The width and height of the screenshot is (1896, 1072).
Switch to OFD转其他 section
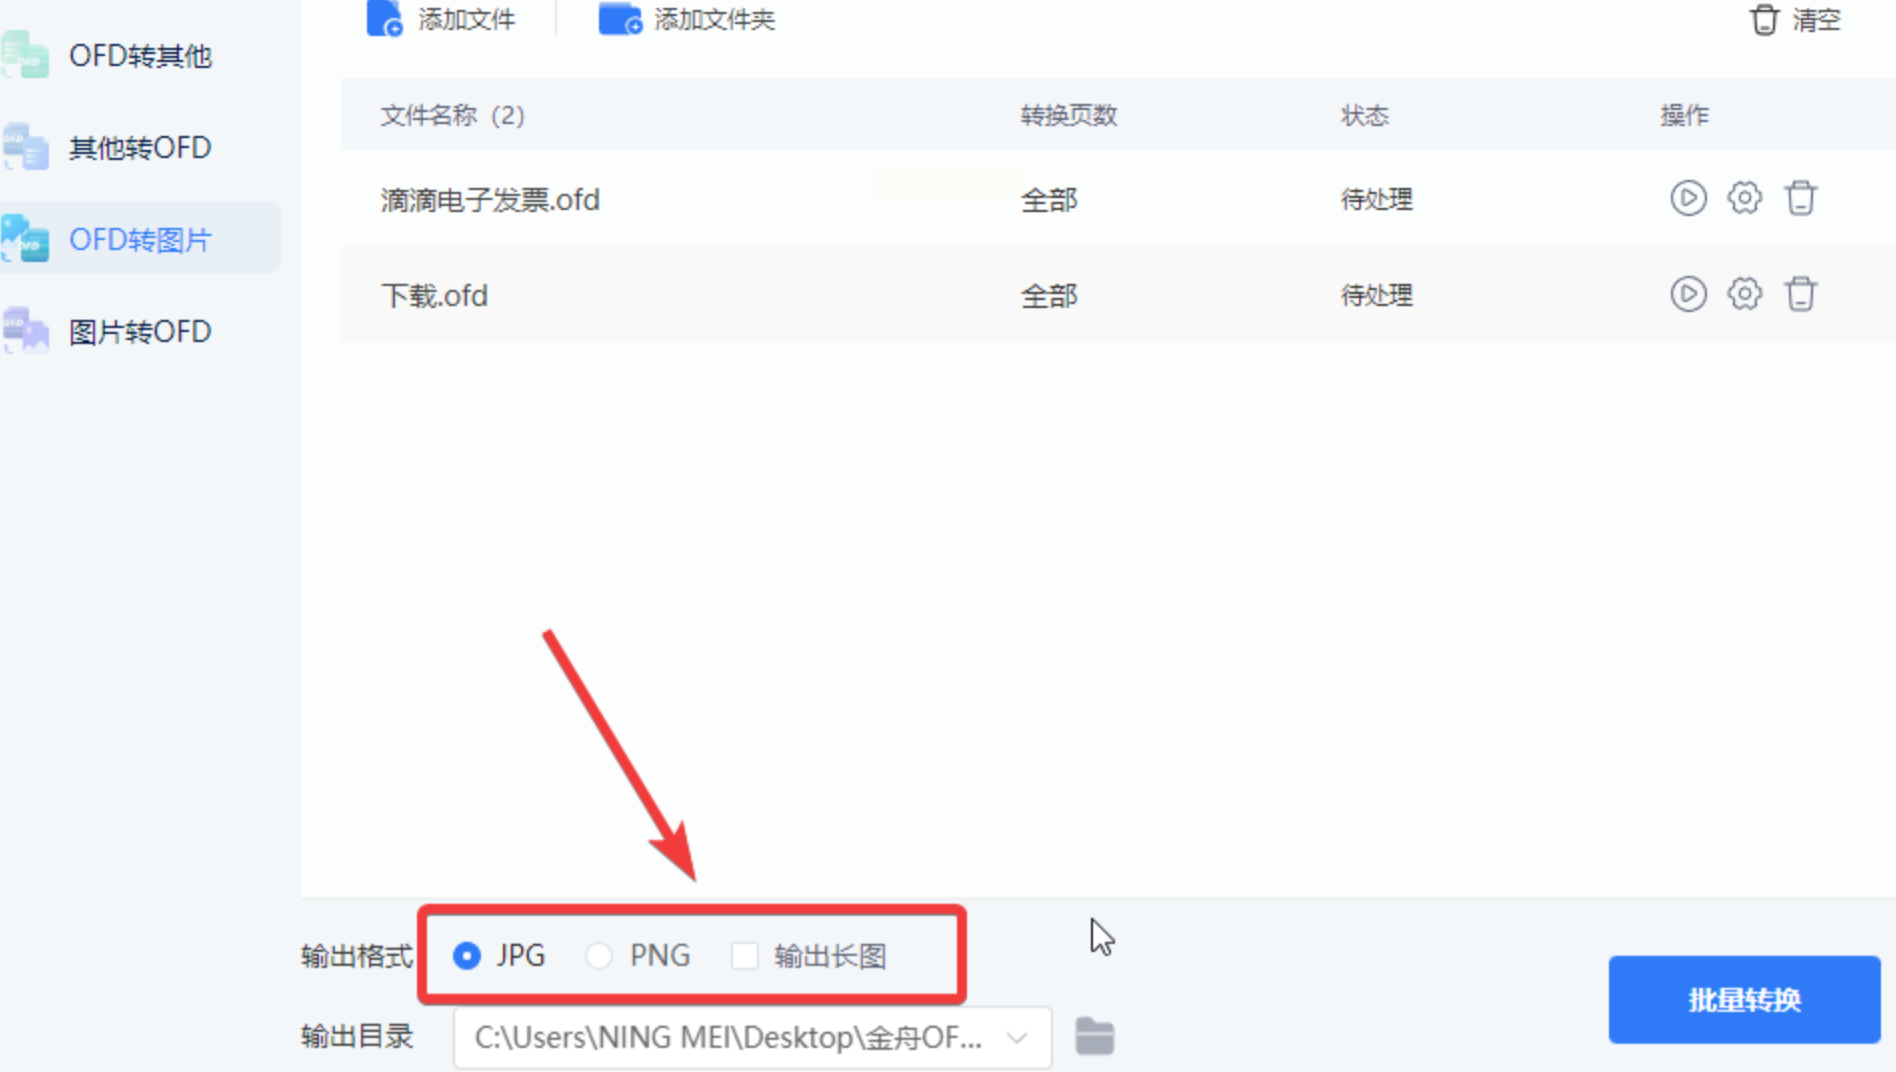140,56
